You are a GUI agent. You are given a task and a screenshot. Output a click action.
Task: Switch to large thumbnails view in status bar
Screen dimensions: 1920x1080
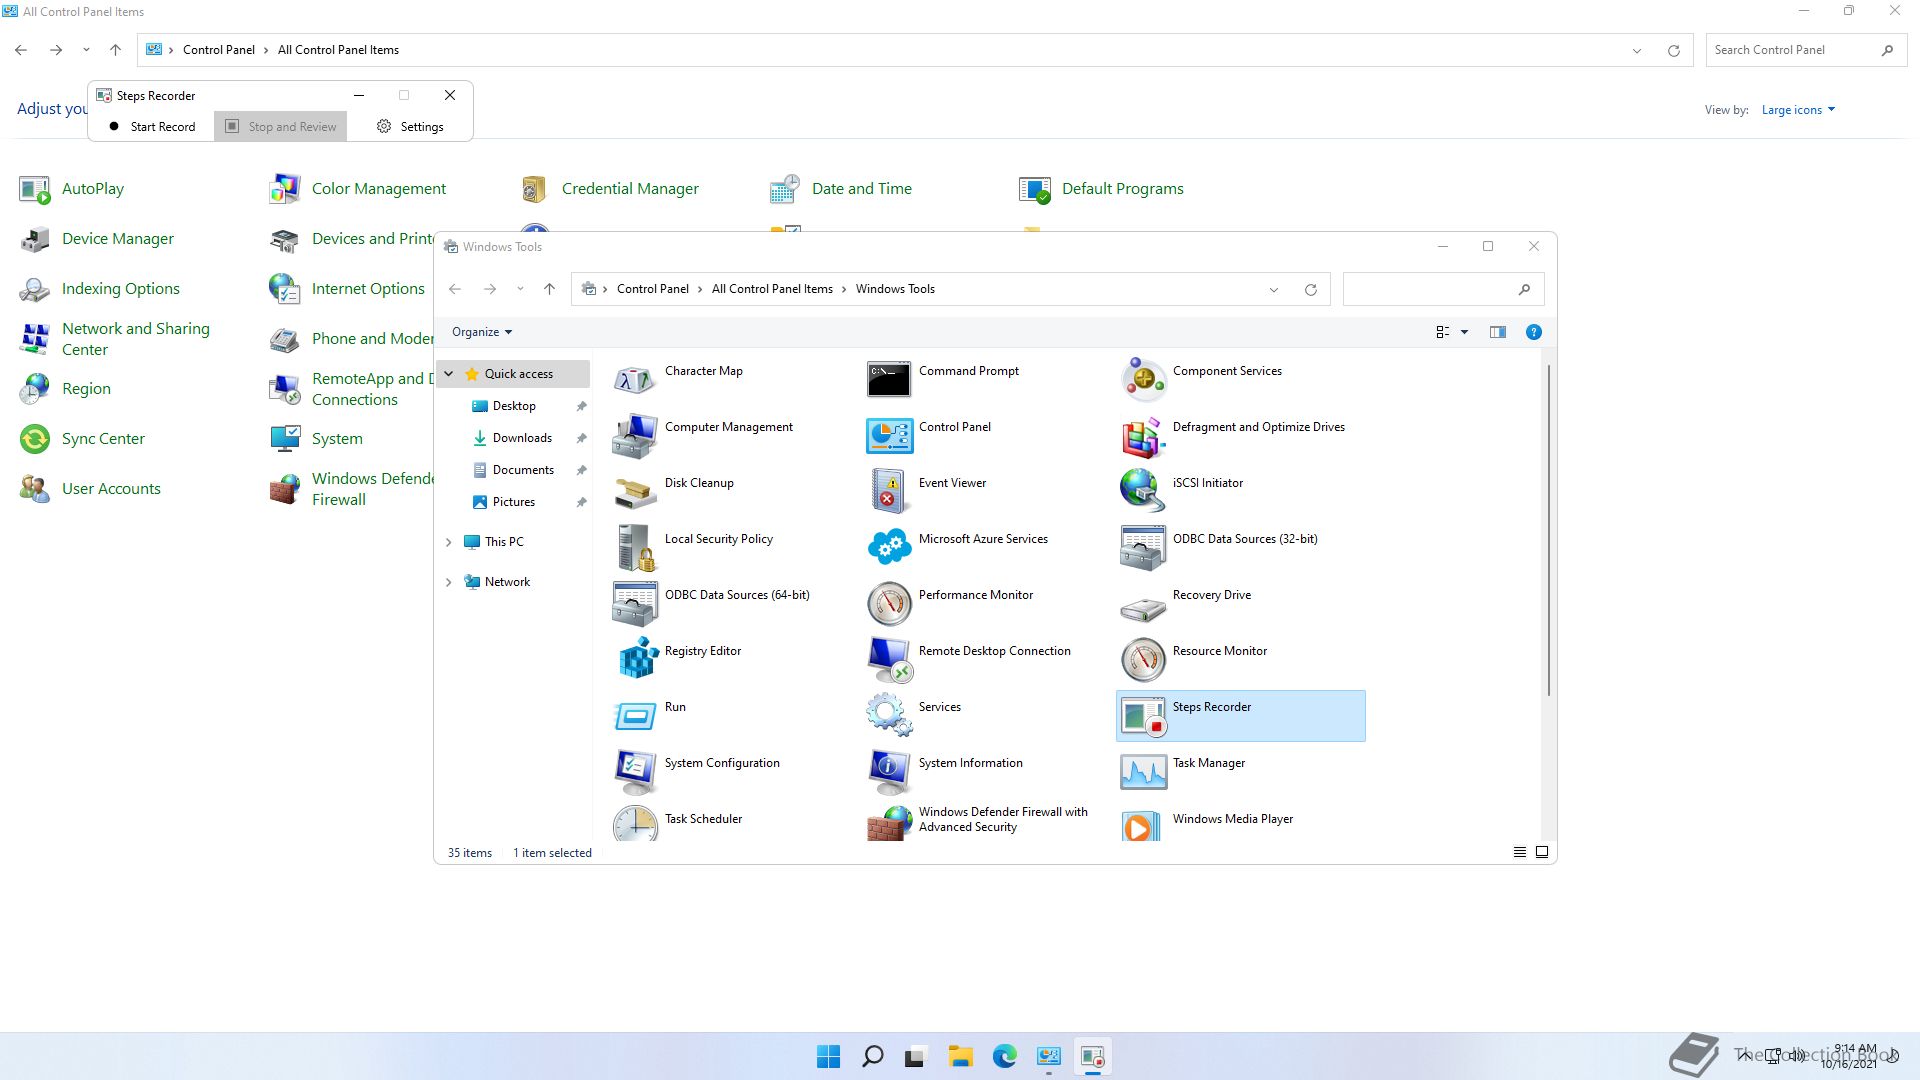coord(1542,852)
